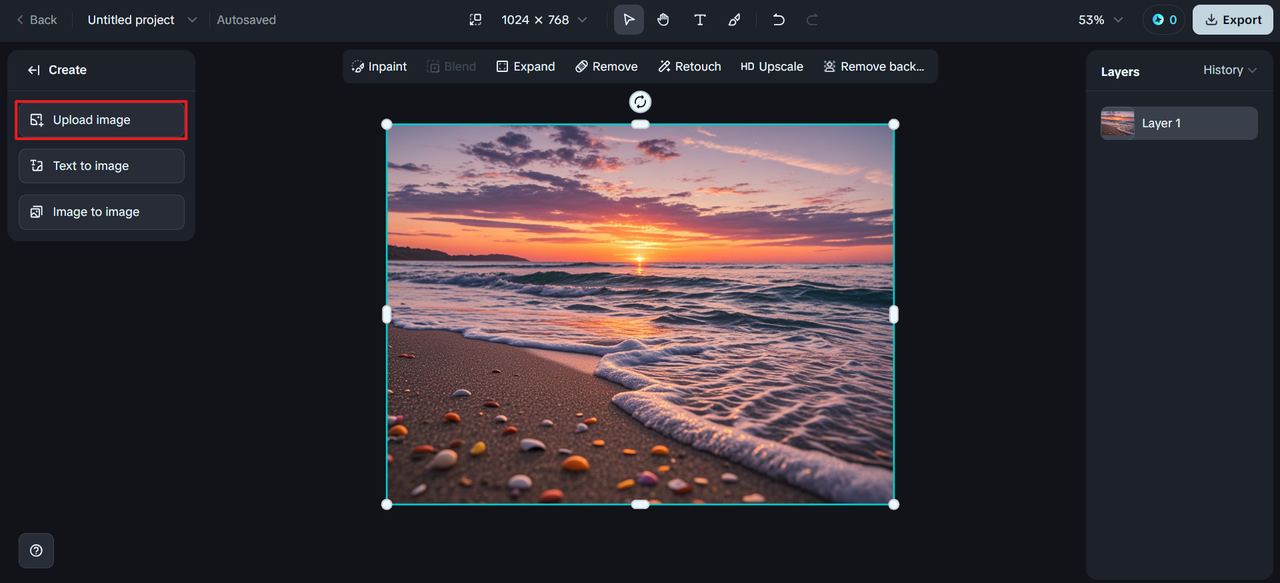Click the Blend tool
This screenshot has height=583, width=1280.
[451, 67]
